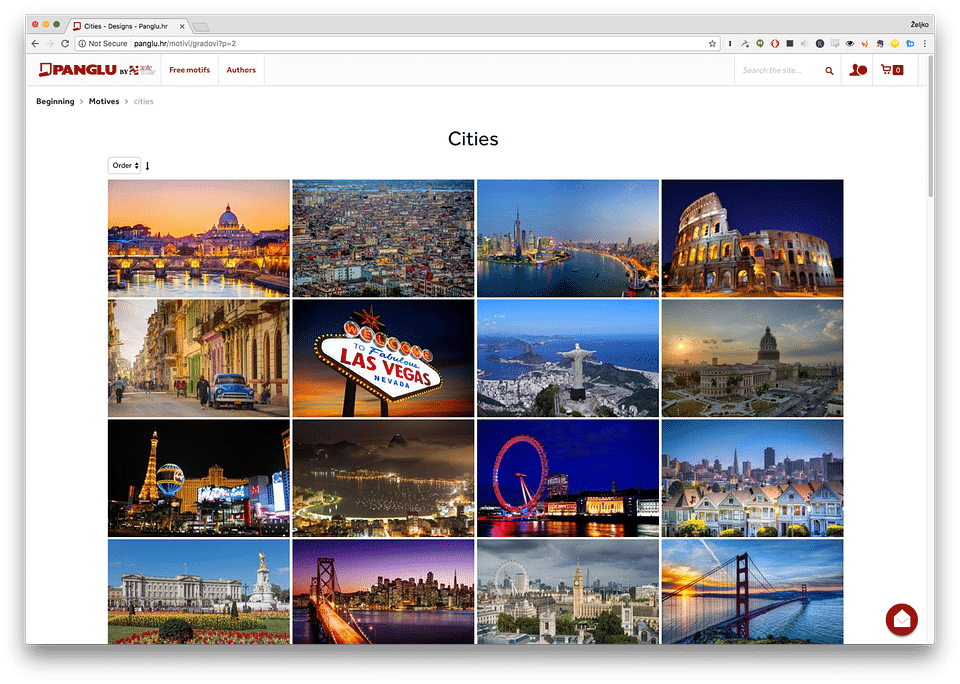The width and height of the screenshot is (960, 684).
Task: Open the Shanghai skyline river thumbnail
Action: 568,238
